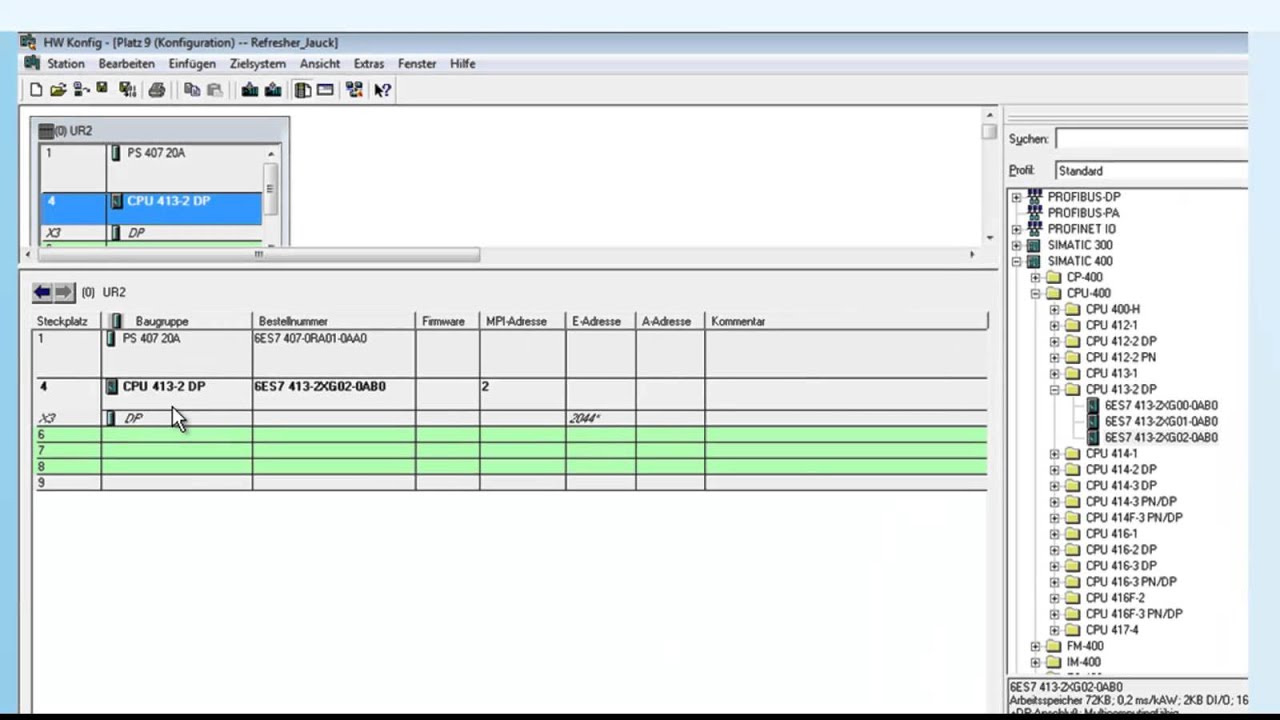Click the E-Adresse value 2044 cell
The width and height of the screenshot is (1280, 720).
click(x=601, y=418)
